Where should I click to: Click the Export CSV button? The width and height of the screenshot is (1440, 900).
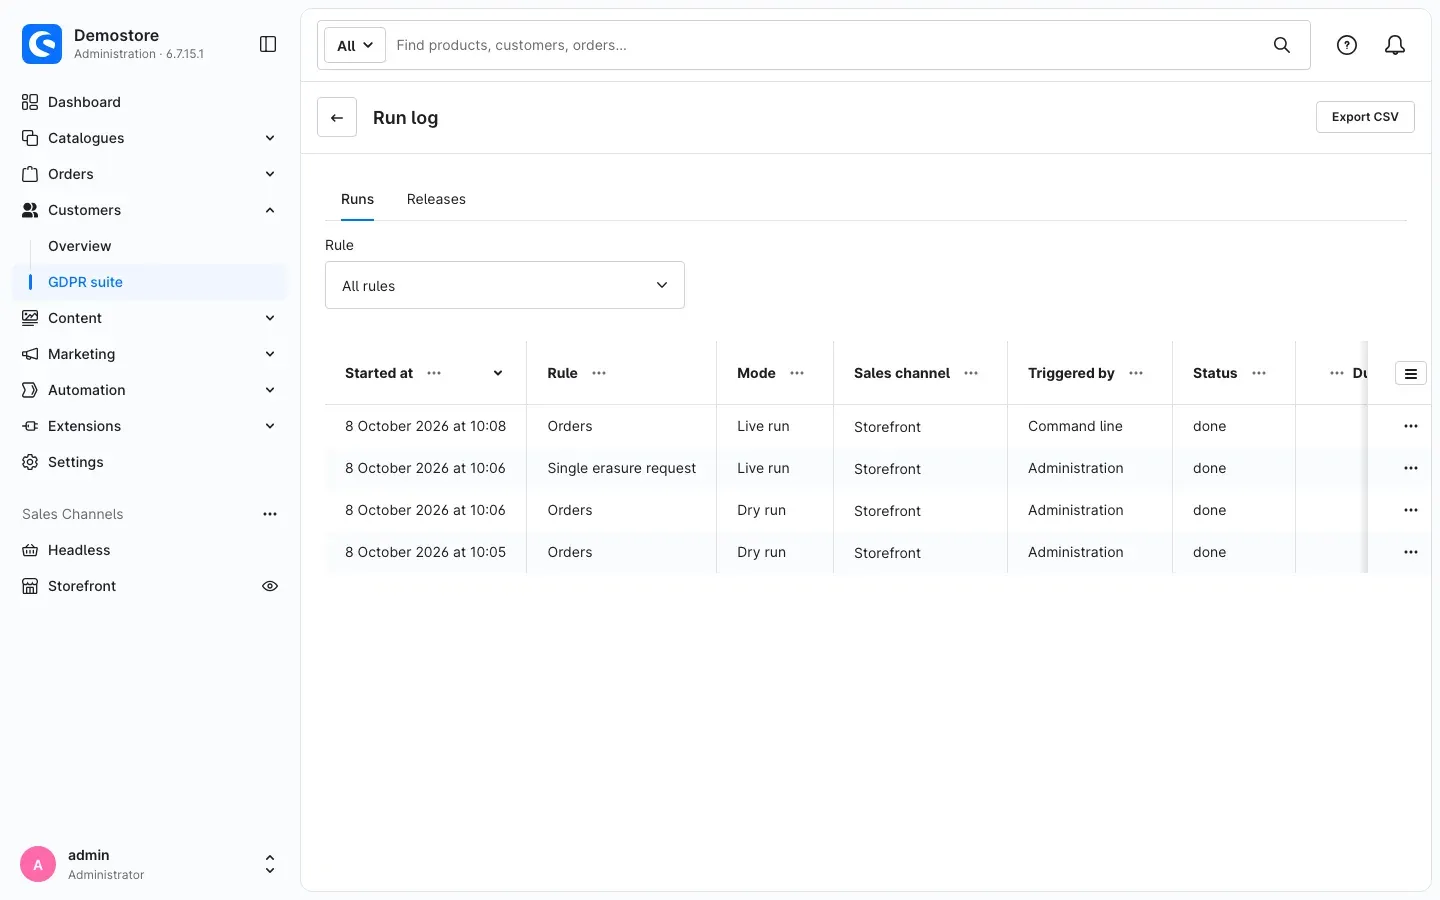tap(1365, 117)
